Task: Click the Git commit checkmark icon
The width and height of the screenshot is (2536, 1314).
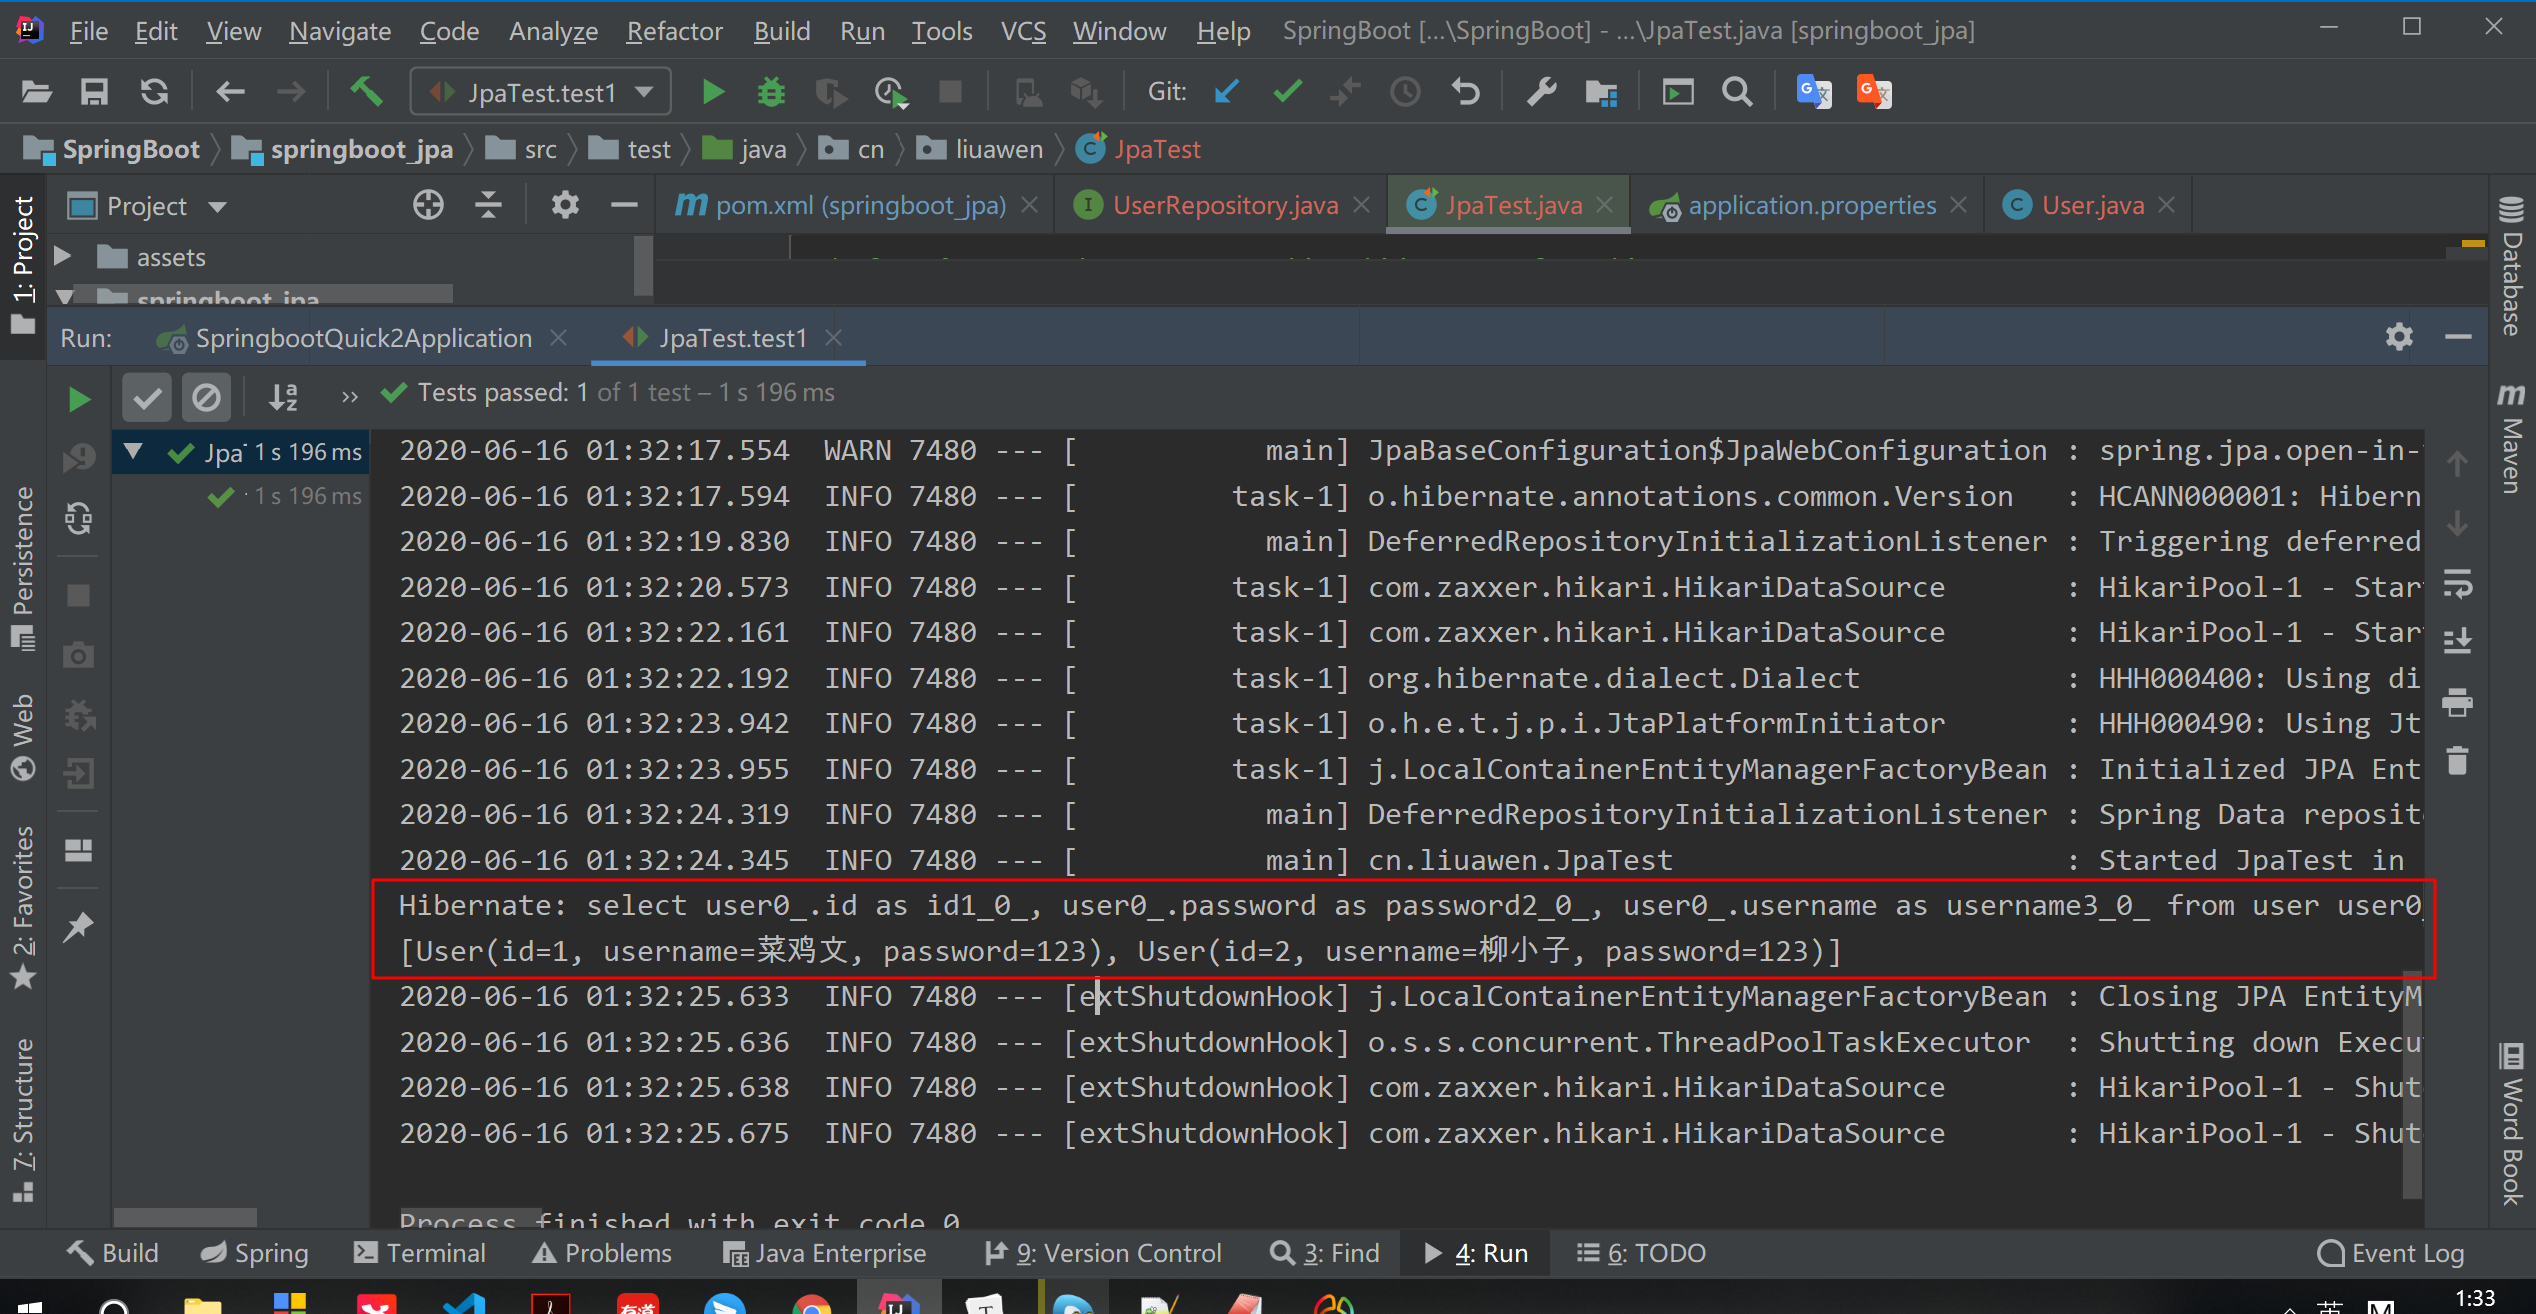Action: click(1287, 92)
